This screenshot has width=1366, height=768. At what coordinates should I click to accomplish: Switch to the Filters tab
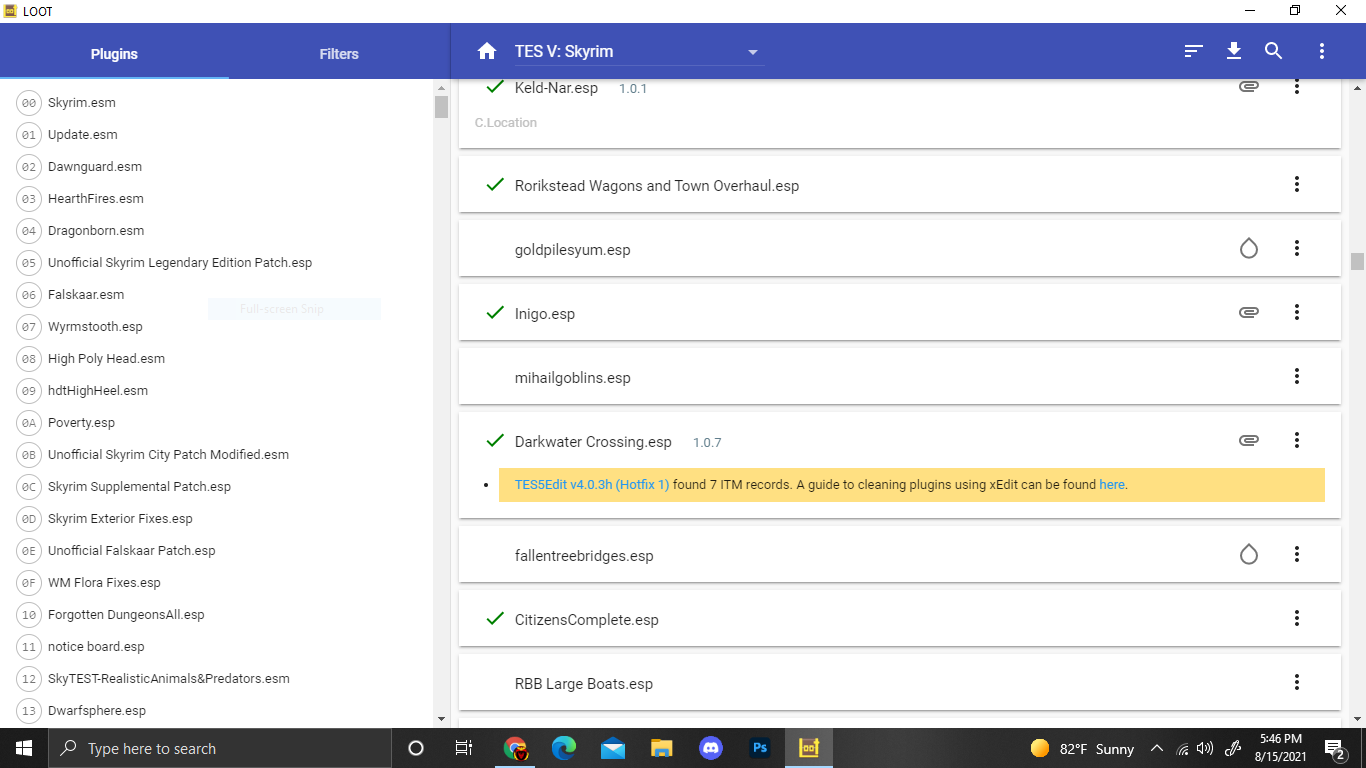pos(339,54)
